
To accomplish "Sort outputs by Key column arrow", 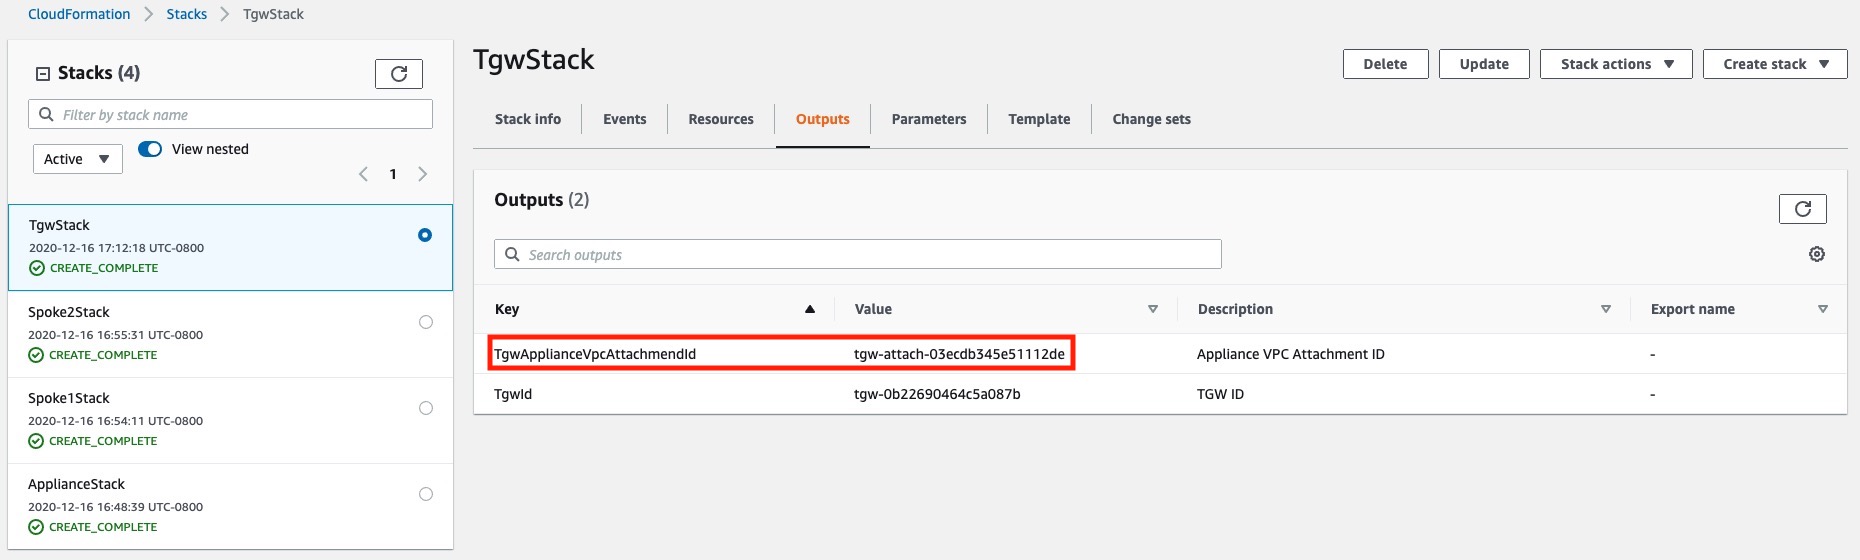I will (810, 309).
